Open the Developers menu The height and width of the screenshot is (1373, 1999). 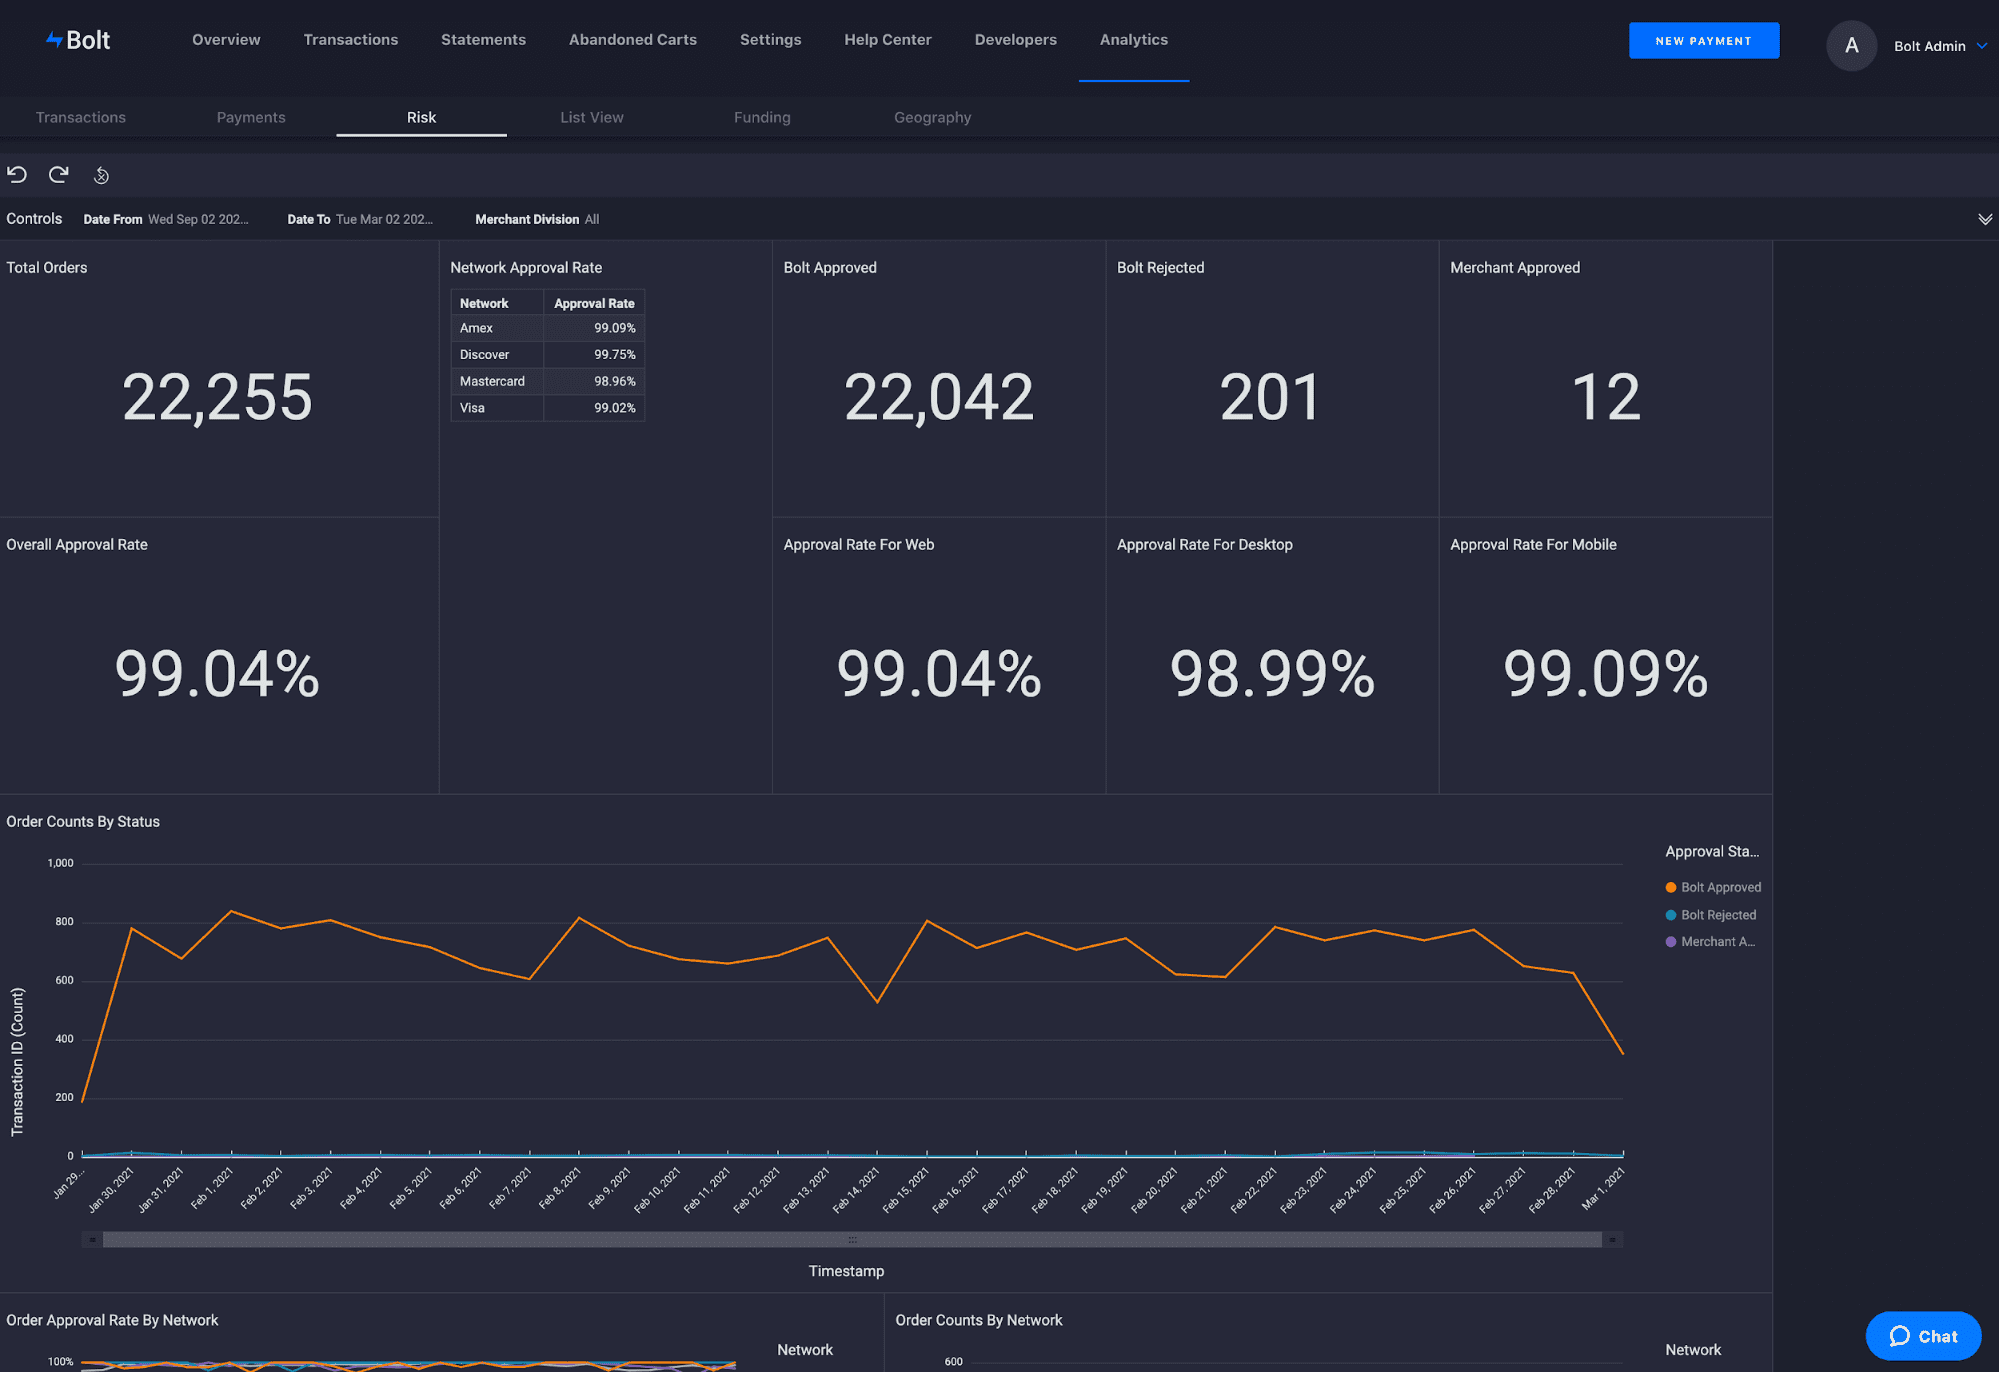point(1015,40)
